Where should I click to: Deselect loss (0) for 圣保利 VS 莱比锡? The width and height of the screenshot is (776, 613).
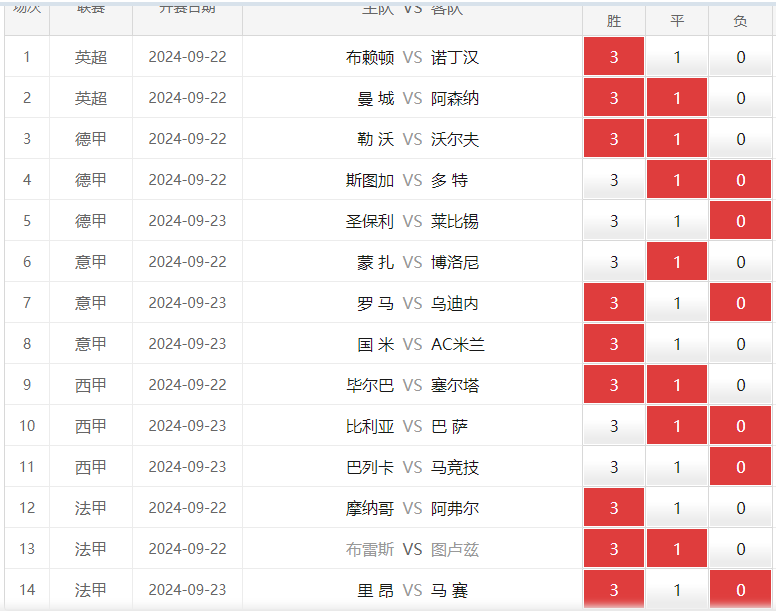coord(740,221)
